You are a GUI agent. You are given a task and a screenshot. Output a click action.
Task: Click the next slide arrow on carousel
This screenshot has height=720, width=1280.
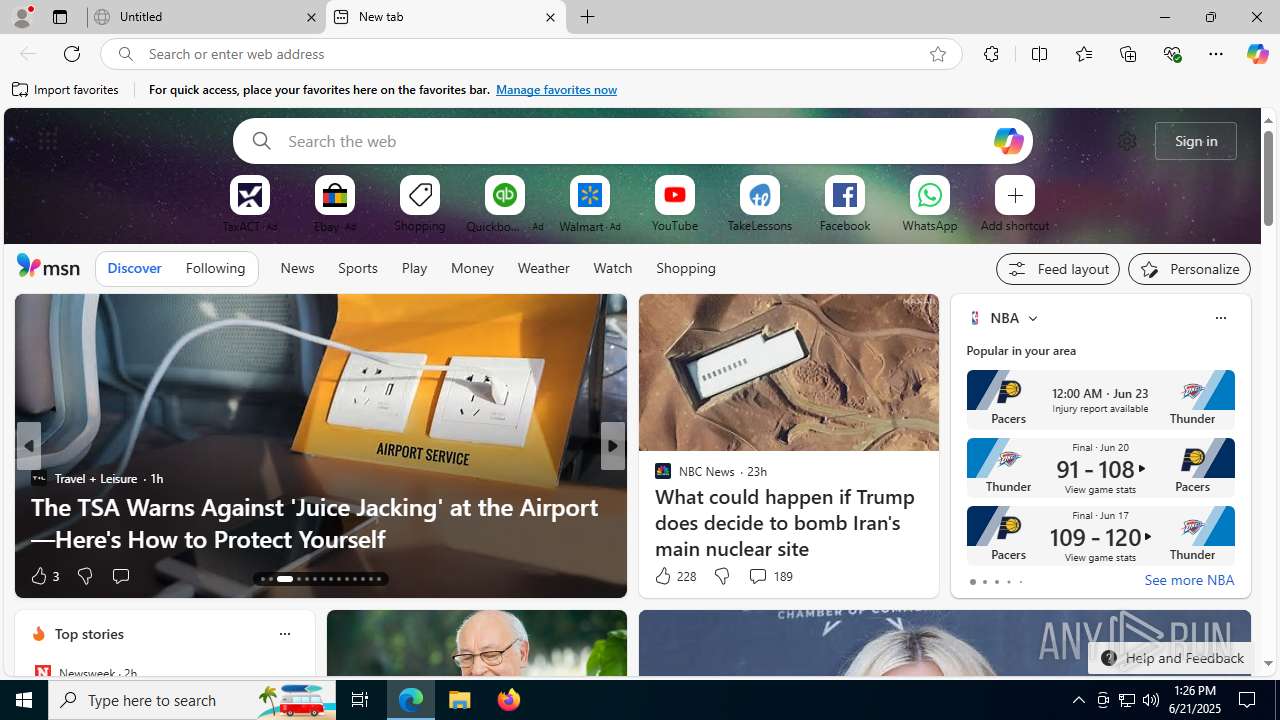(x=612, y=446)
